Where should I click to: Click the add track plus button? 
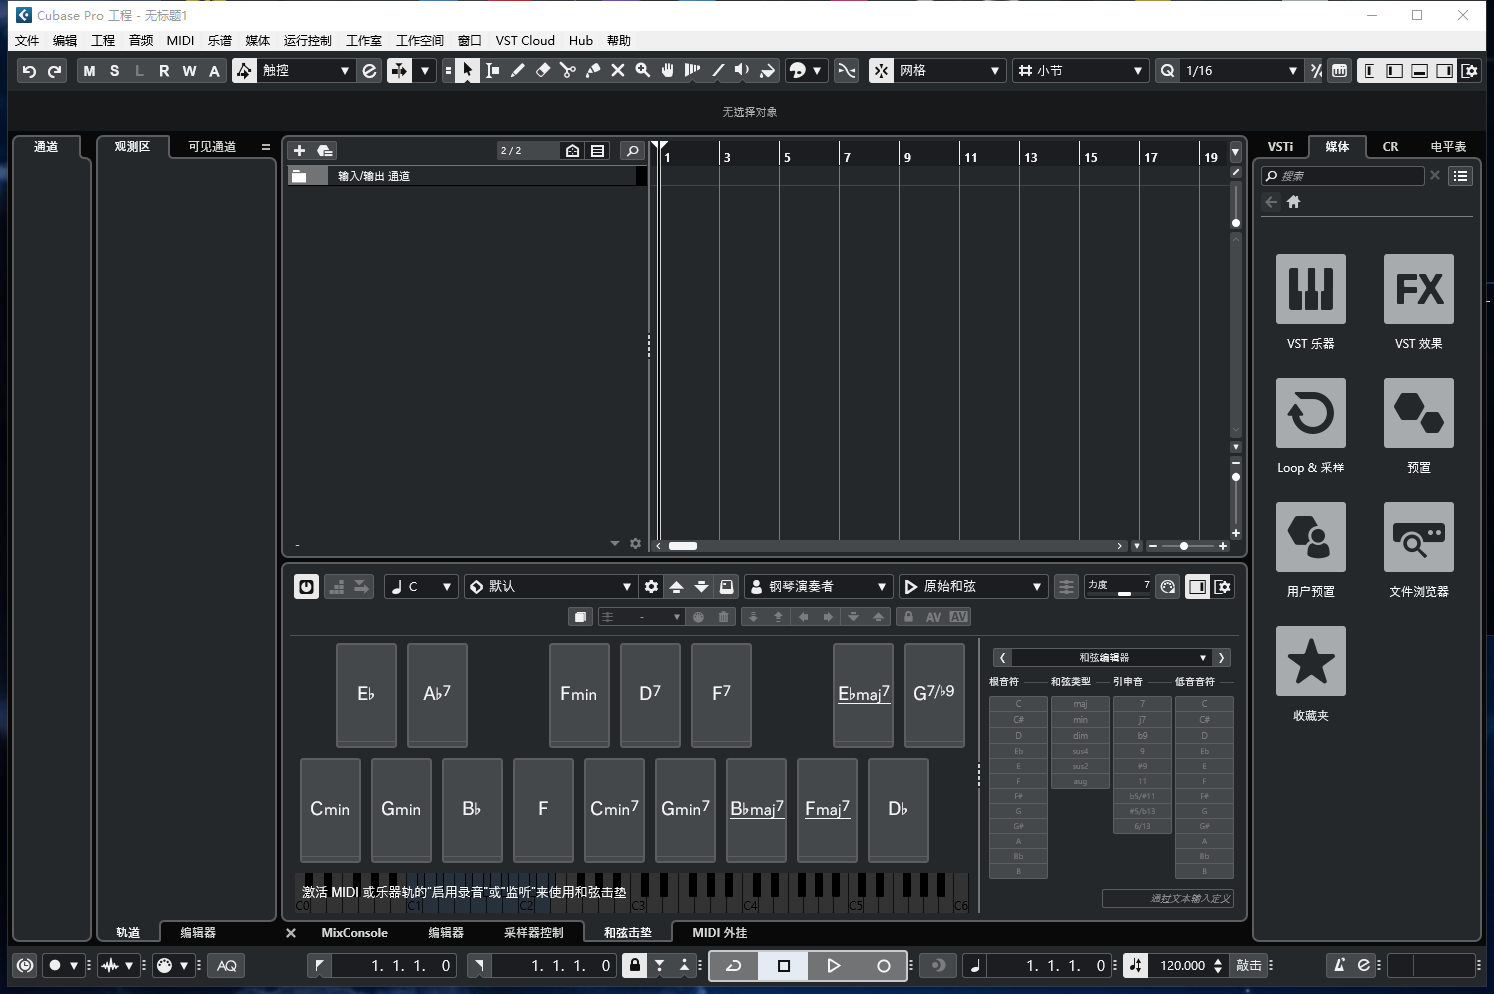(299, 151)
